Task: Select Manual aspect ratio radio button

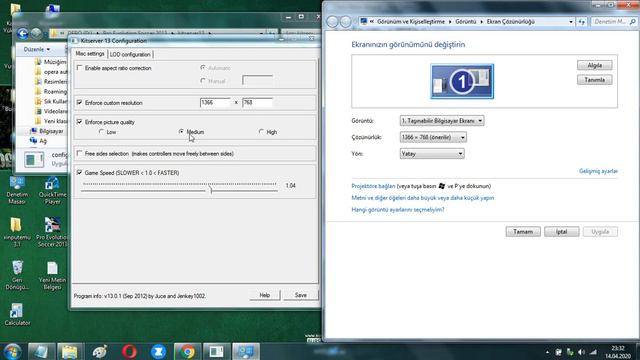Action: click(x=203, y=81)
